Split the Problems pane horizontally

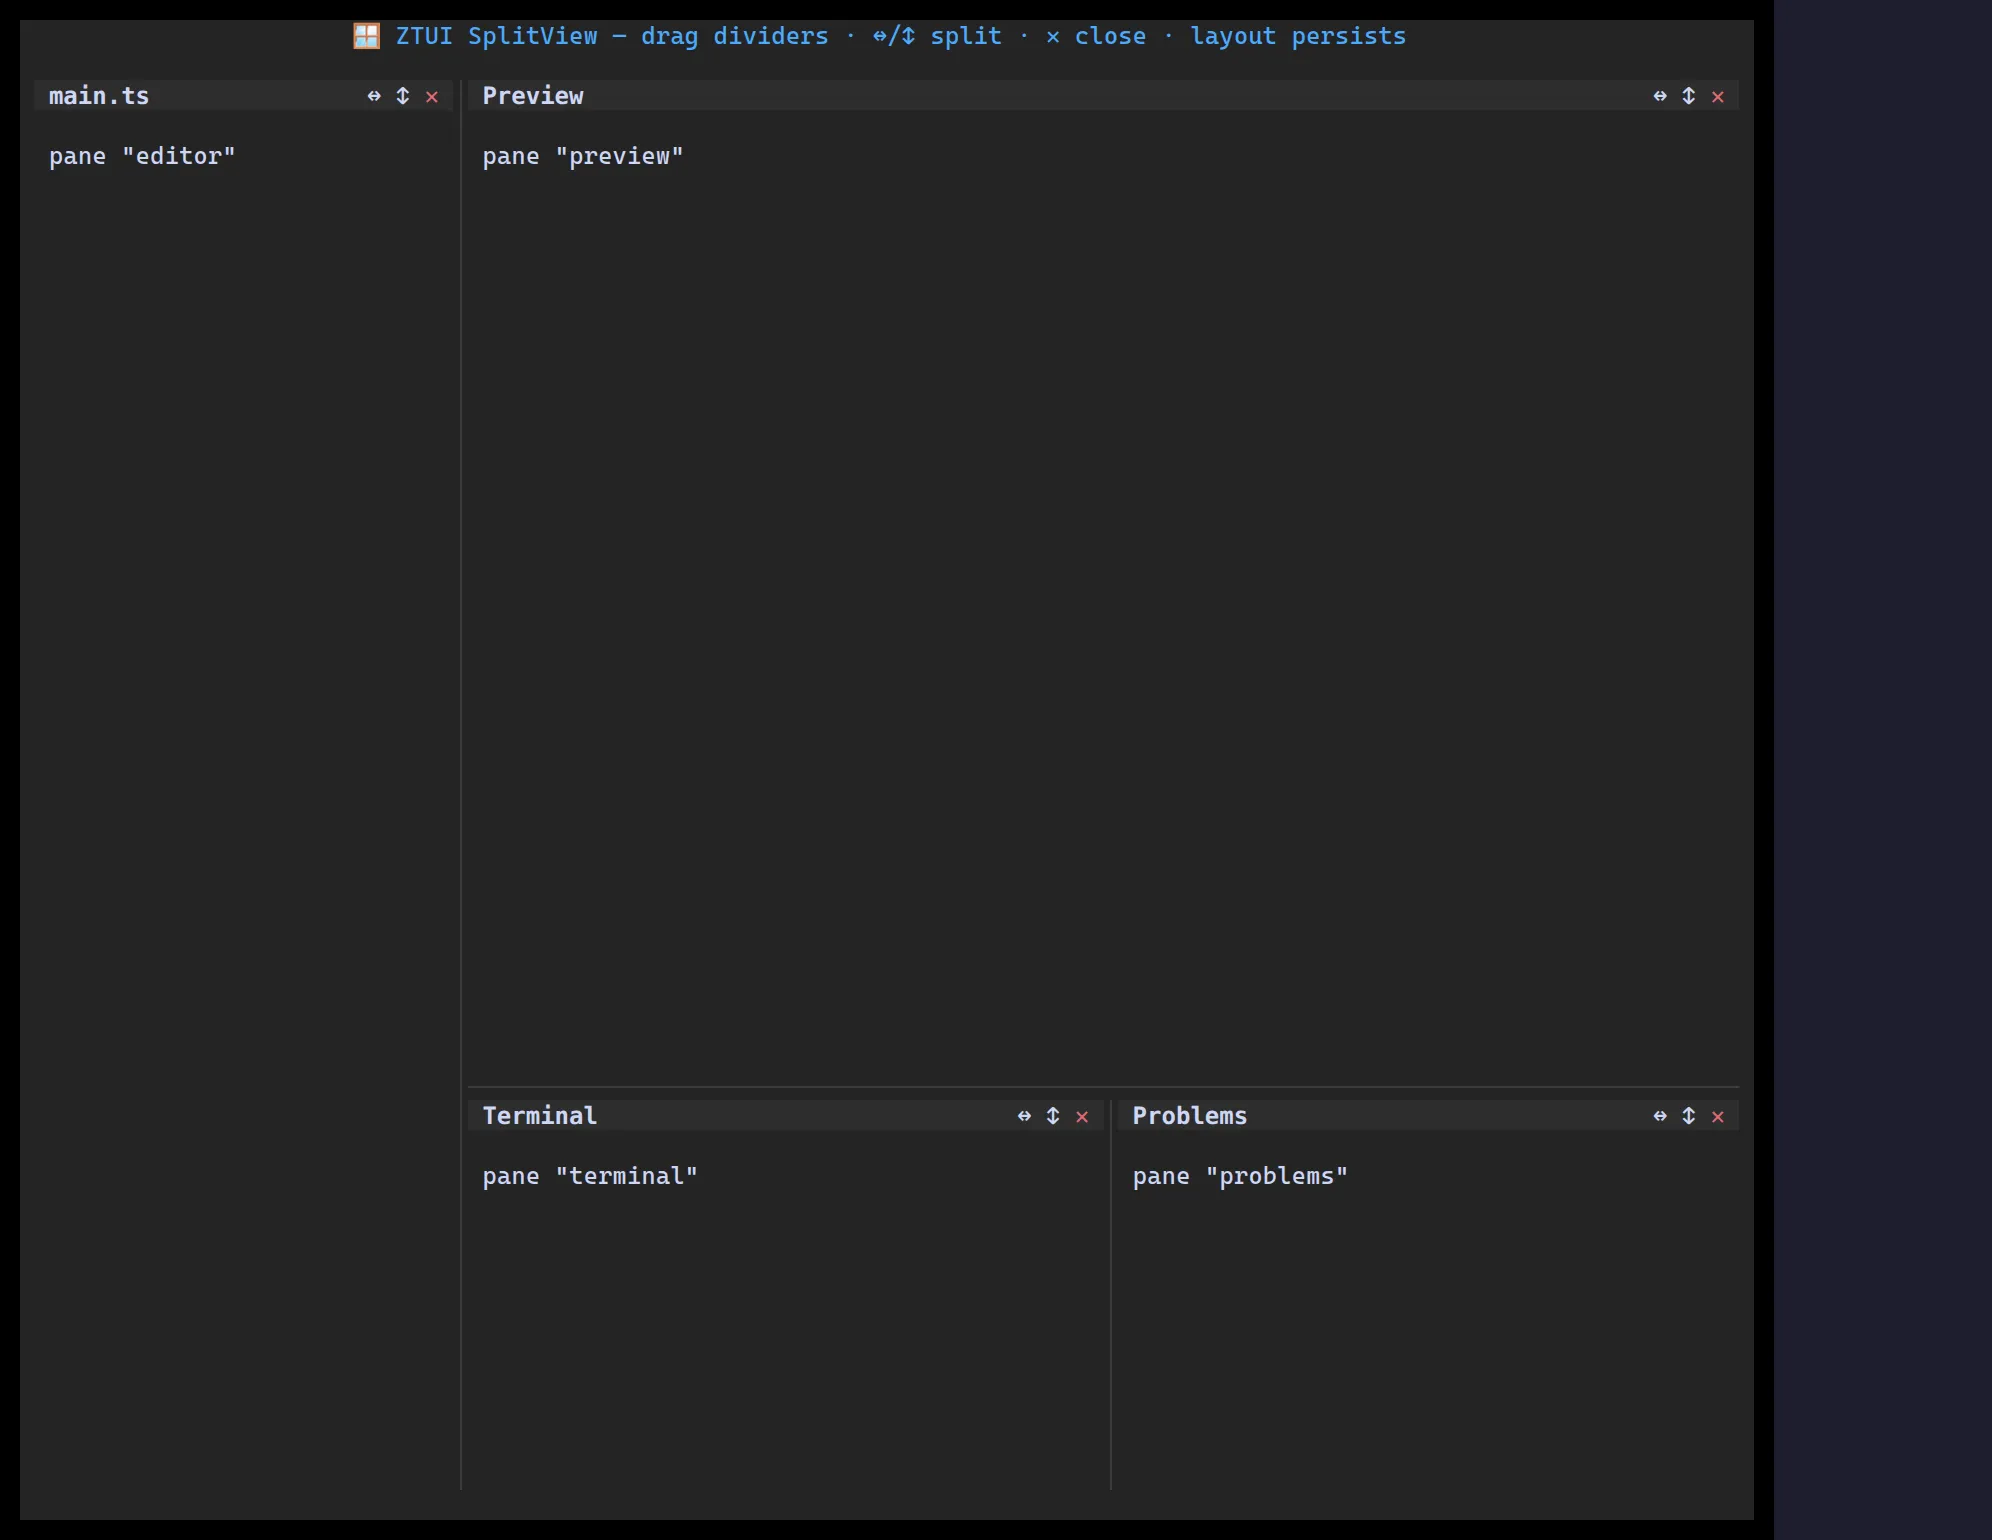(1660, 1116)
